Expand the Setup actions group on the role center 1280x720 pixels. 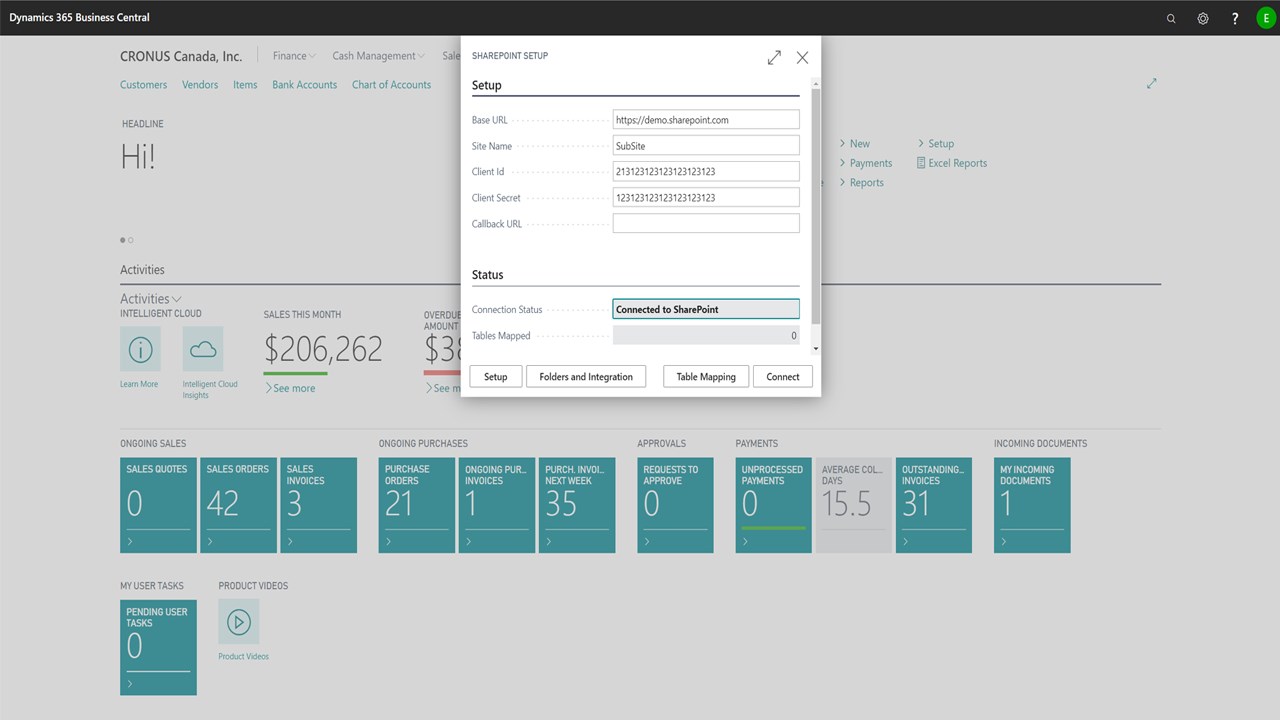[935, 144]
